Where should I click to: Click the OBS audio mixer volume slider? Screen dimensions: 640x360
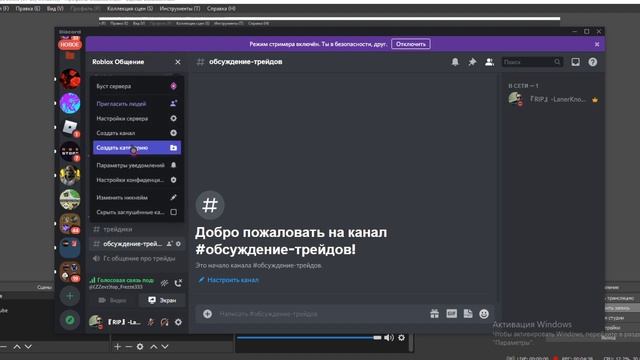[309, 338]
